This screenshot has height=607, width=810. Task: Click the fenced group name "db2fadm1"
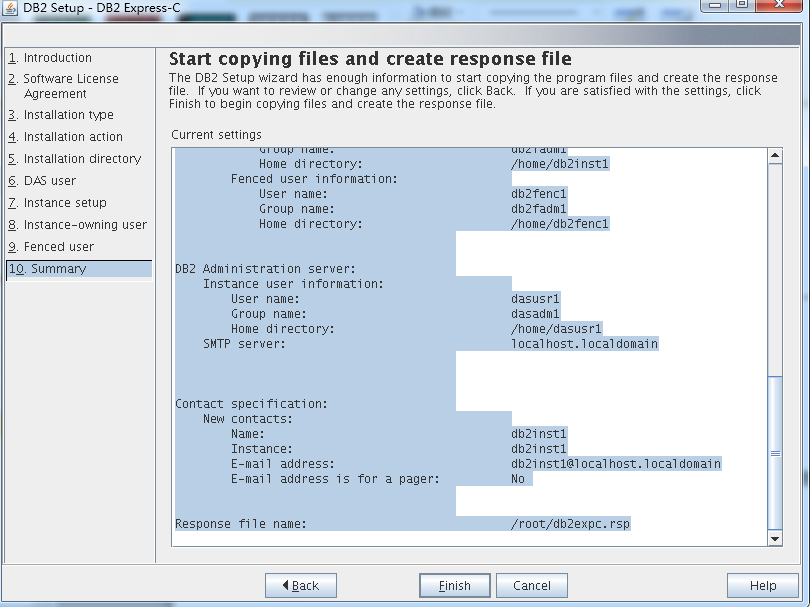pyautogui.click(x=539, y=209)
